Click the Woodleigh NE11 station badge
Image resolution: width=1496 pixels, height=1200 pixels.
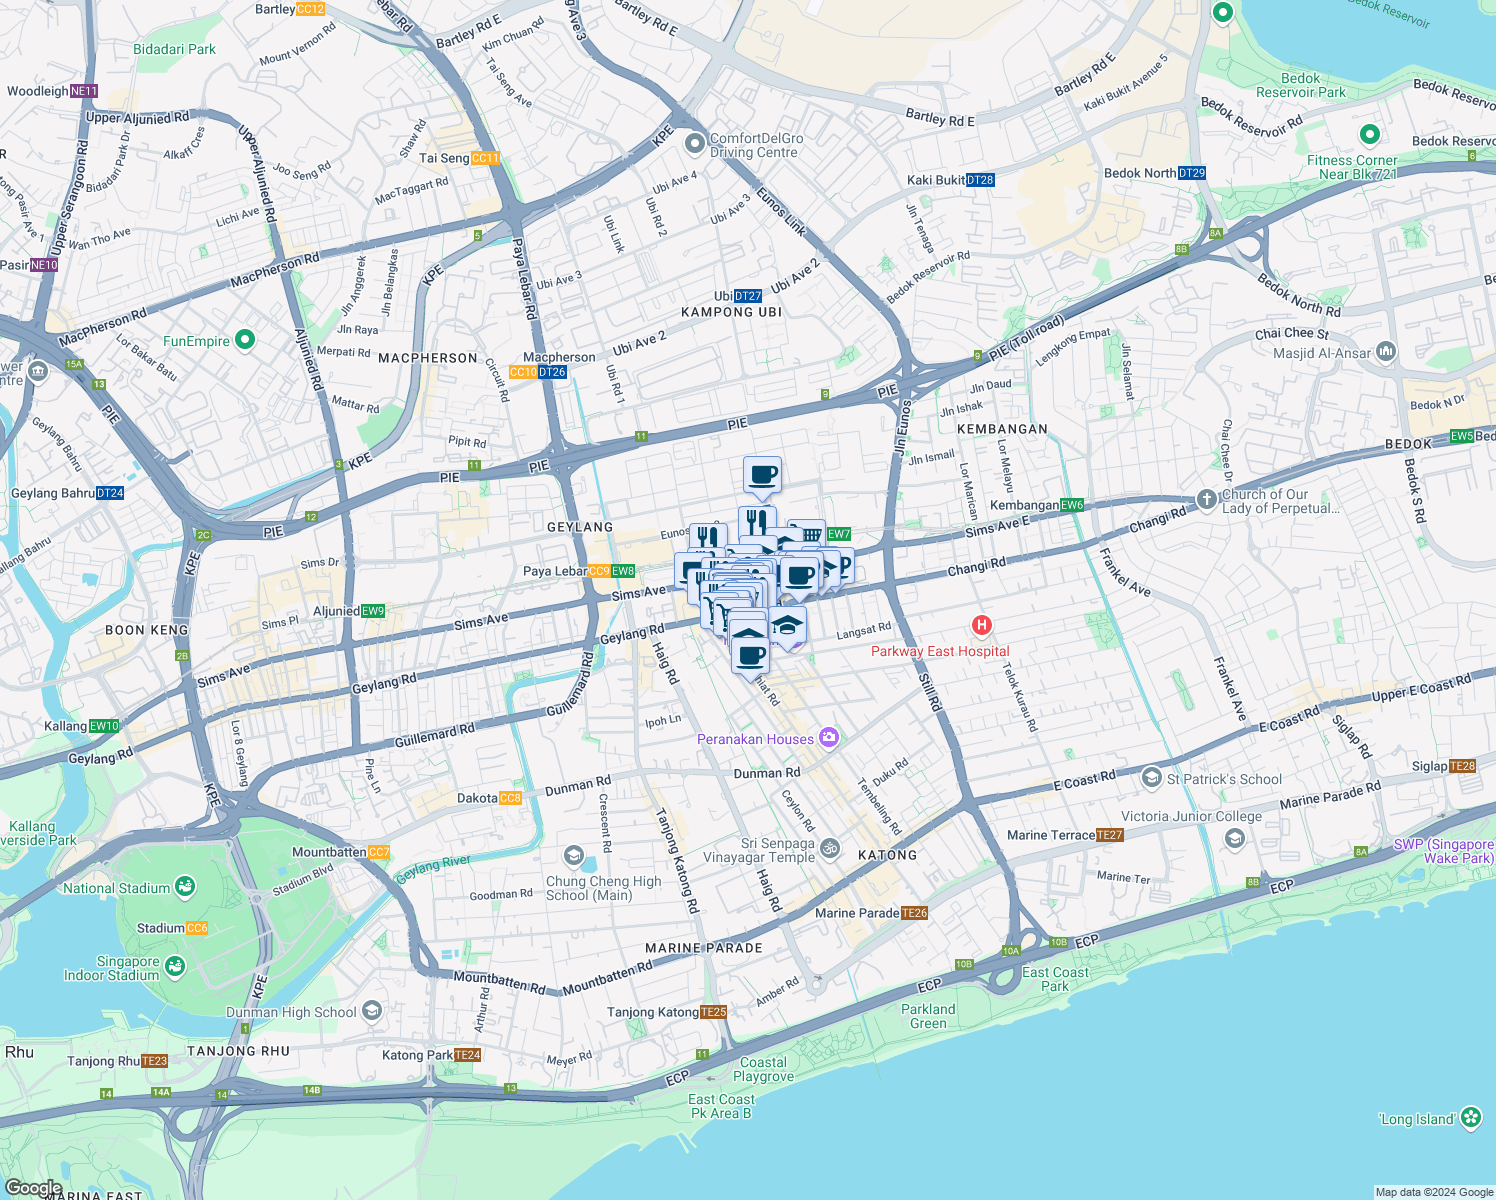click(83, 90)
